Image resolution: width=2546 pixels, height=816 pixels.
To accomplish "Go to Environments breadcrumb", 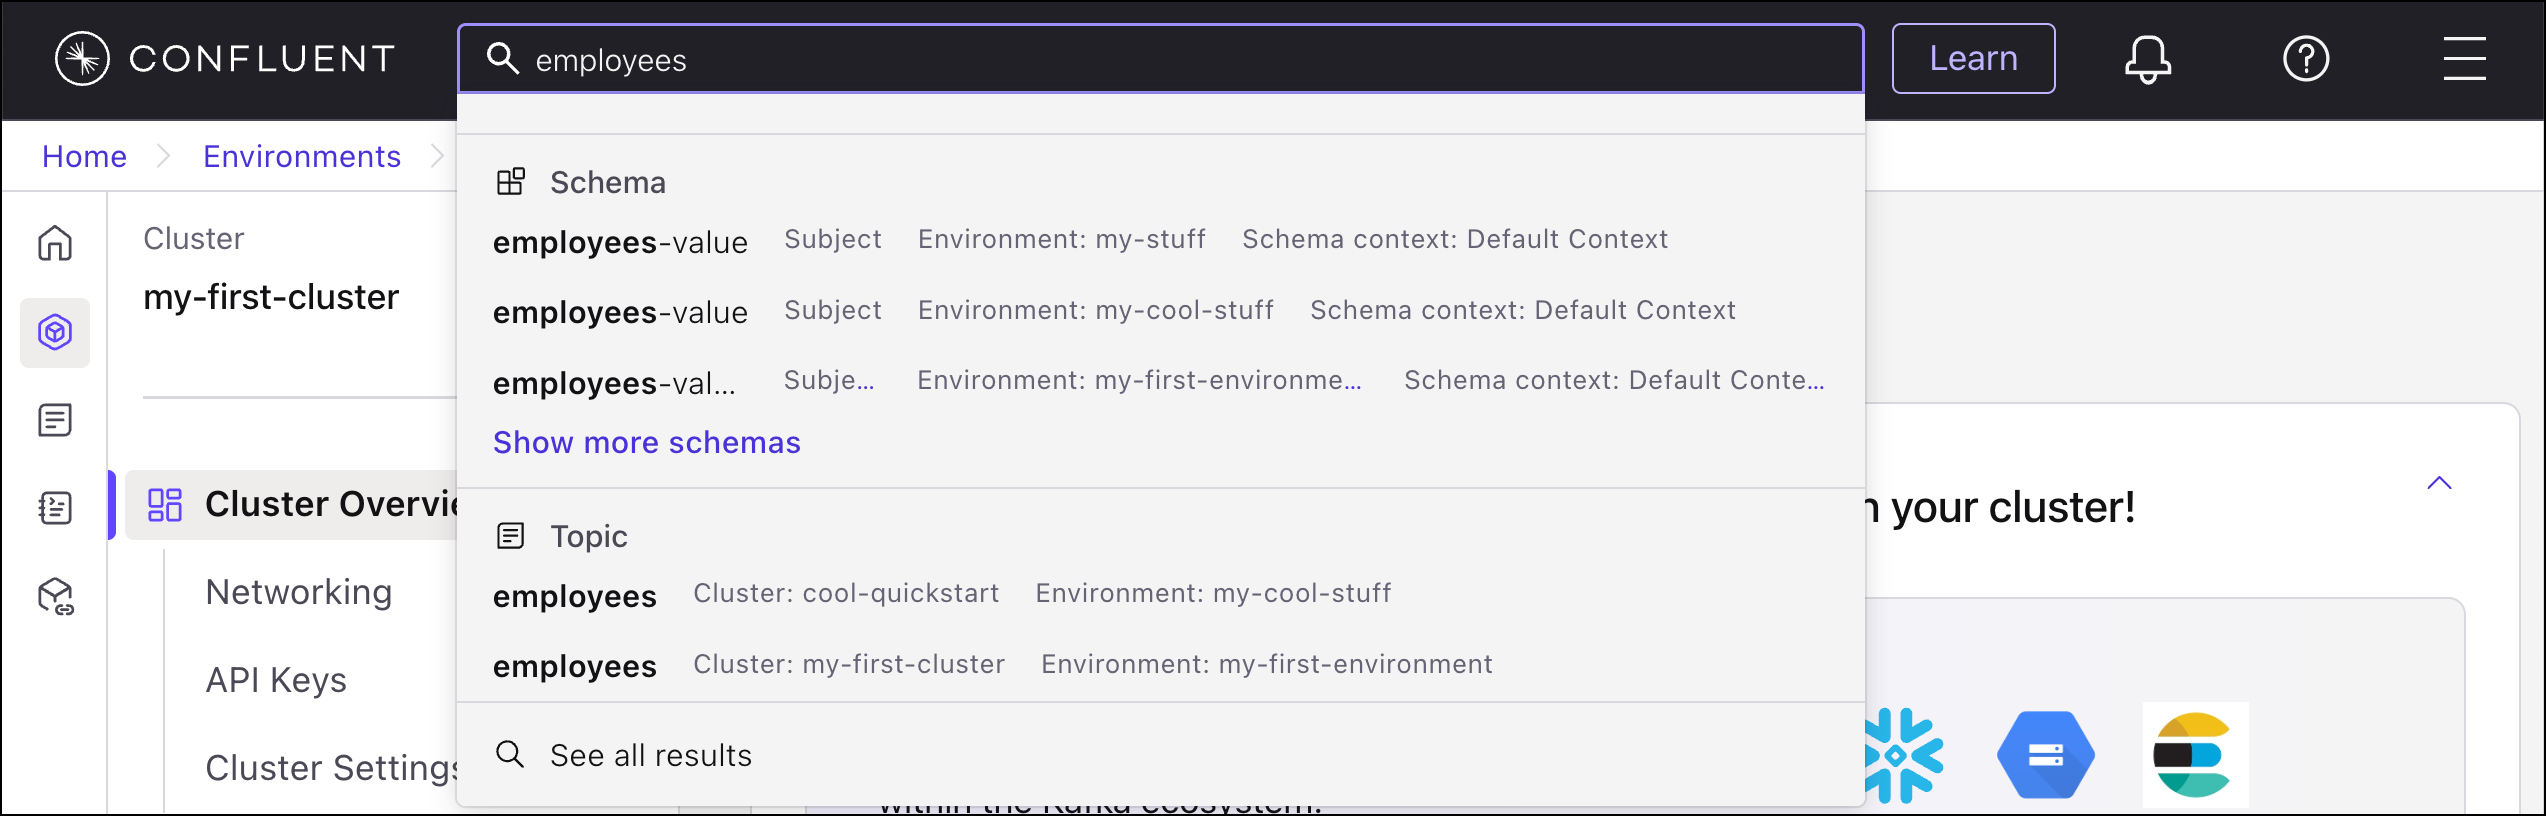I will tap(301, 156).
